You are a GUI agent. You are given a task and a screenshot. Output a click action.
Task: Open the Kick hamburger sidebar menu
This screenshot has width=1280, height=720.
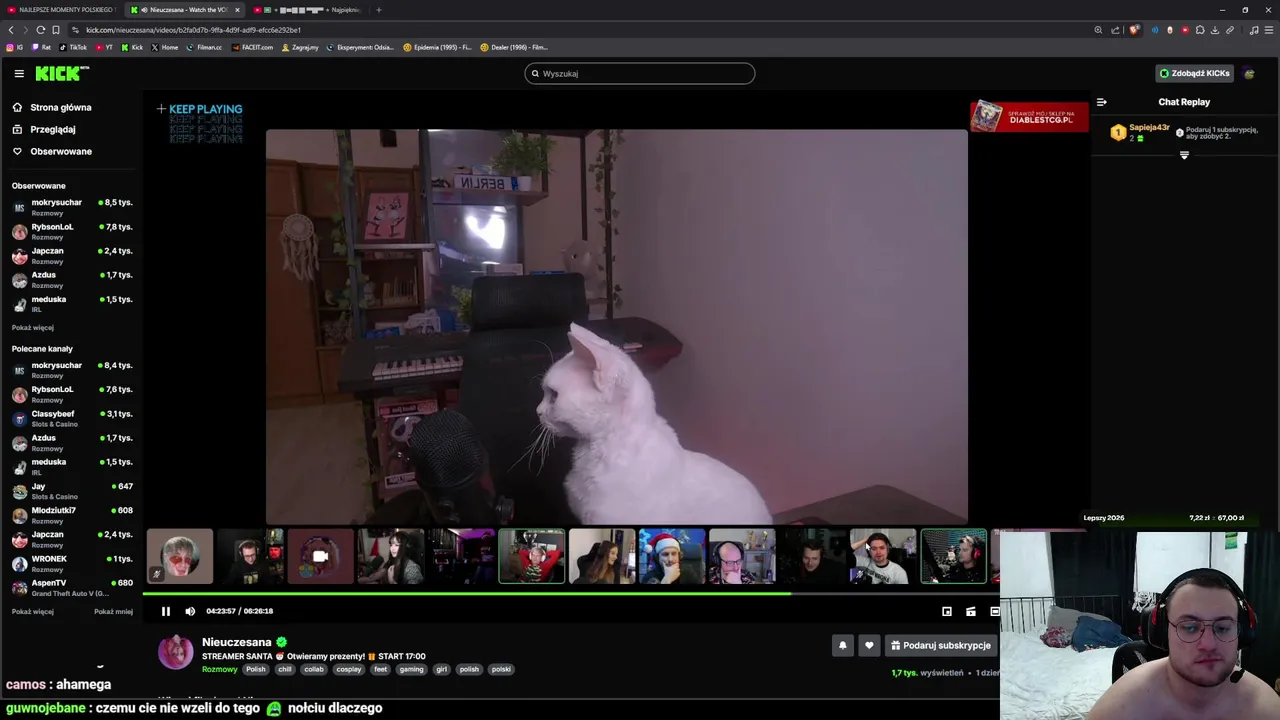pyautogui.click(x=19, y=73)
